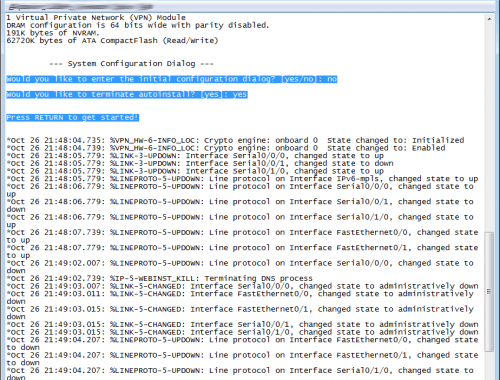Image resolution: width=500 pixels, height=380 pixels.
Task: Click the 'DRAM configuration is 64 bits wide' line
Action: tap(138, 25)
